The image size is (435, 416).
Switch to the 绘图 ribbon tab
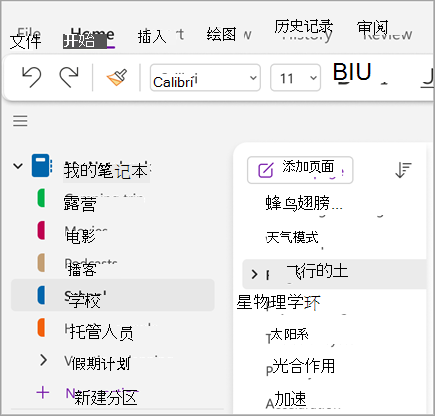point(221,34)
